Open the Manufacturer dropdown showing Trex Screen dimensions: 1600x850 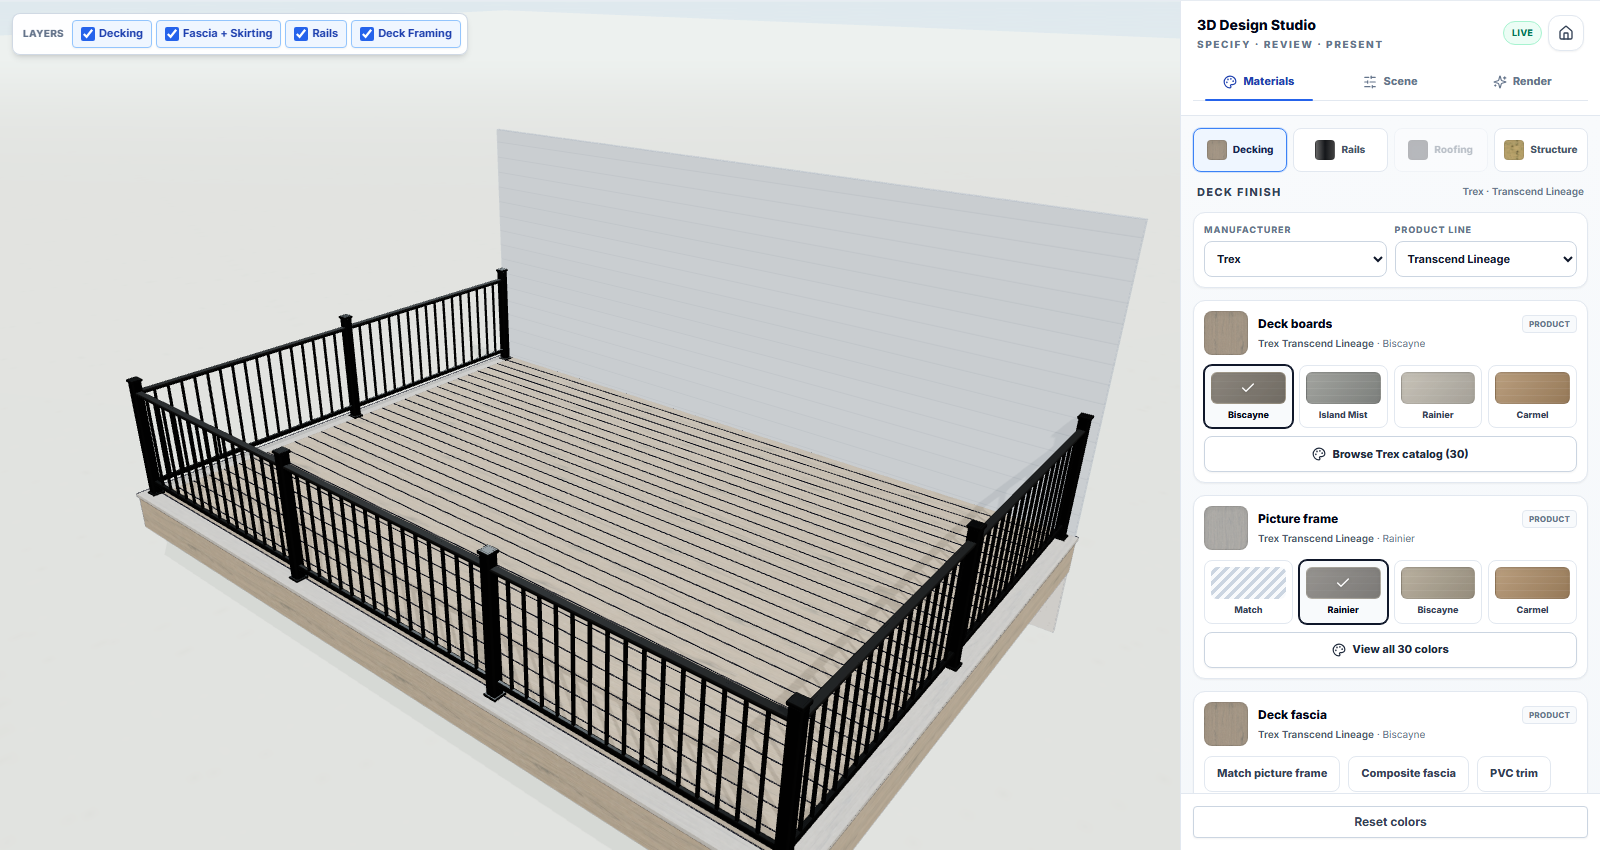(x=1295, y=259)
